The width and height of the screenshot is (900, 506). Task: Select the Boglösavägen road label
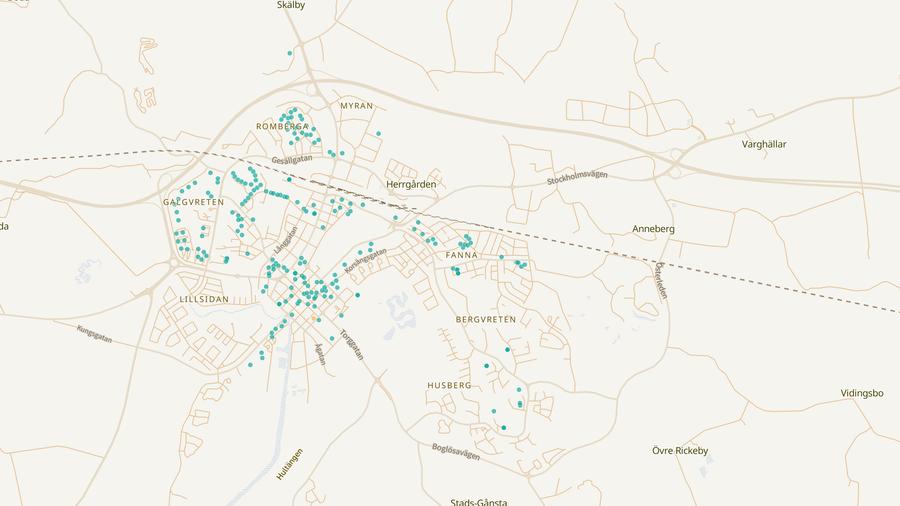click(x=456, y=451)
